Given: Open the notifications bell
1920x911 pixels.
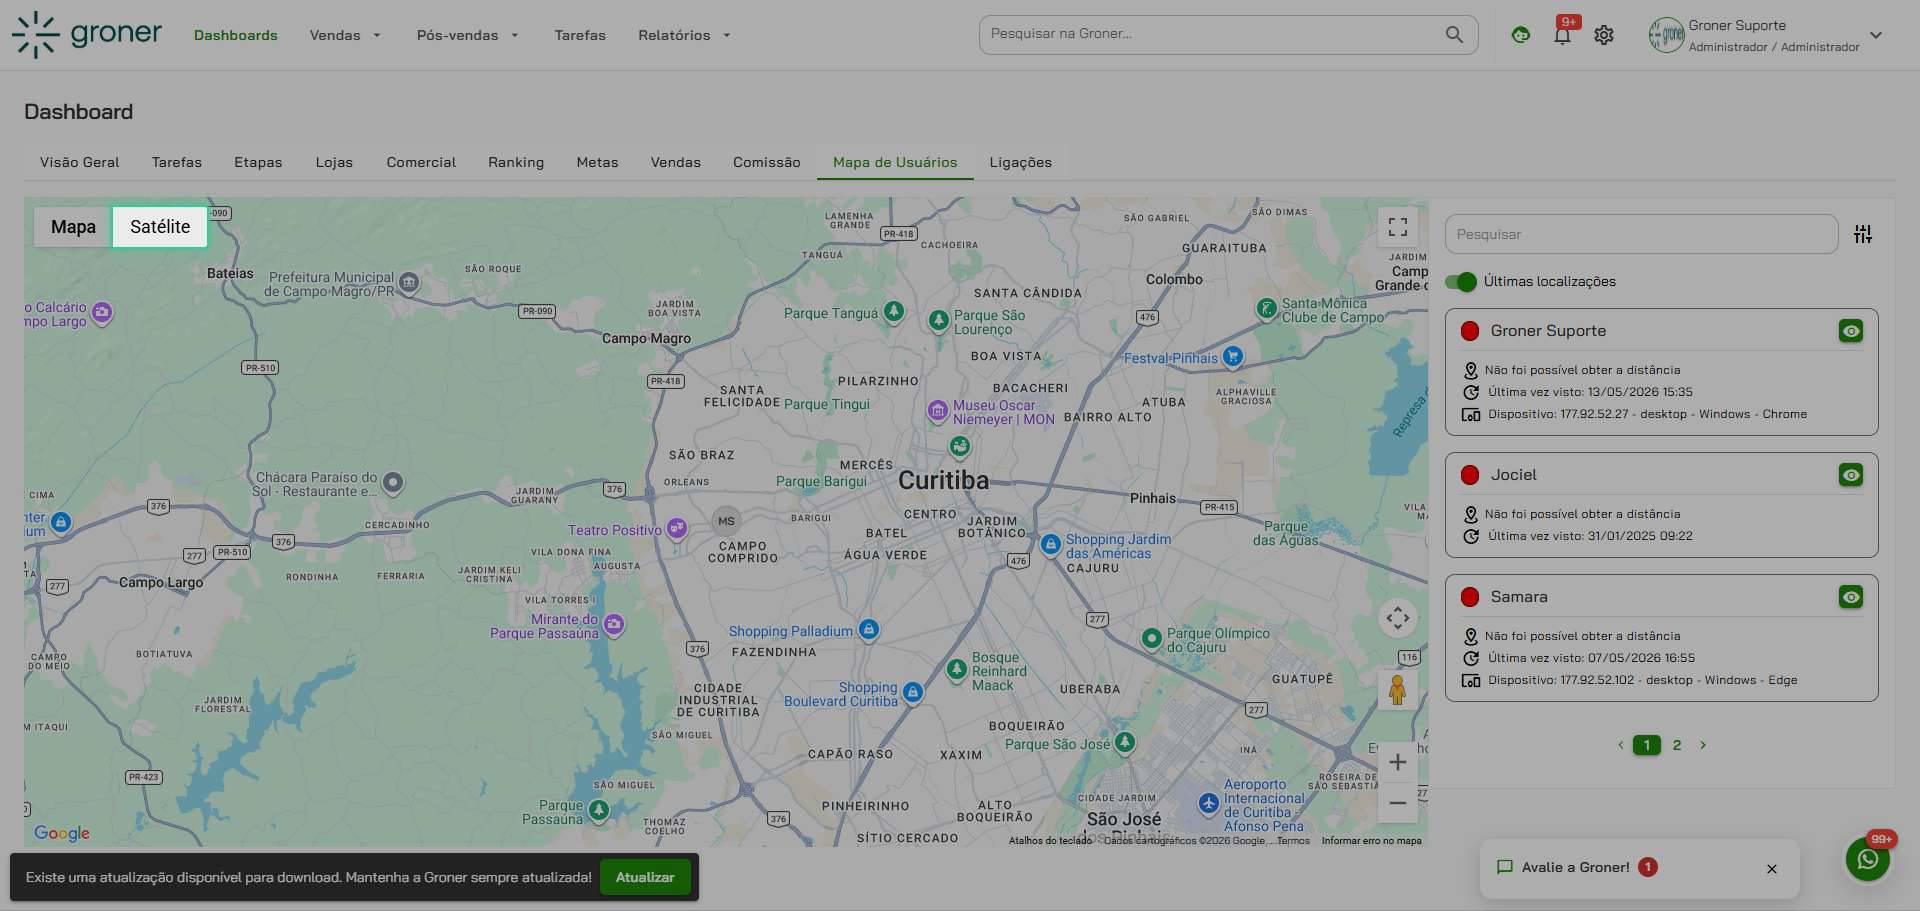Looking at the screenshot, I should pyautogui.click(x=1562, y=35).
